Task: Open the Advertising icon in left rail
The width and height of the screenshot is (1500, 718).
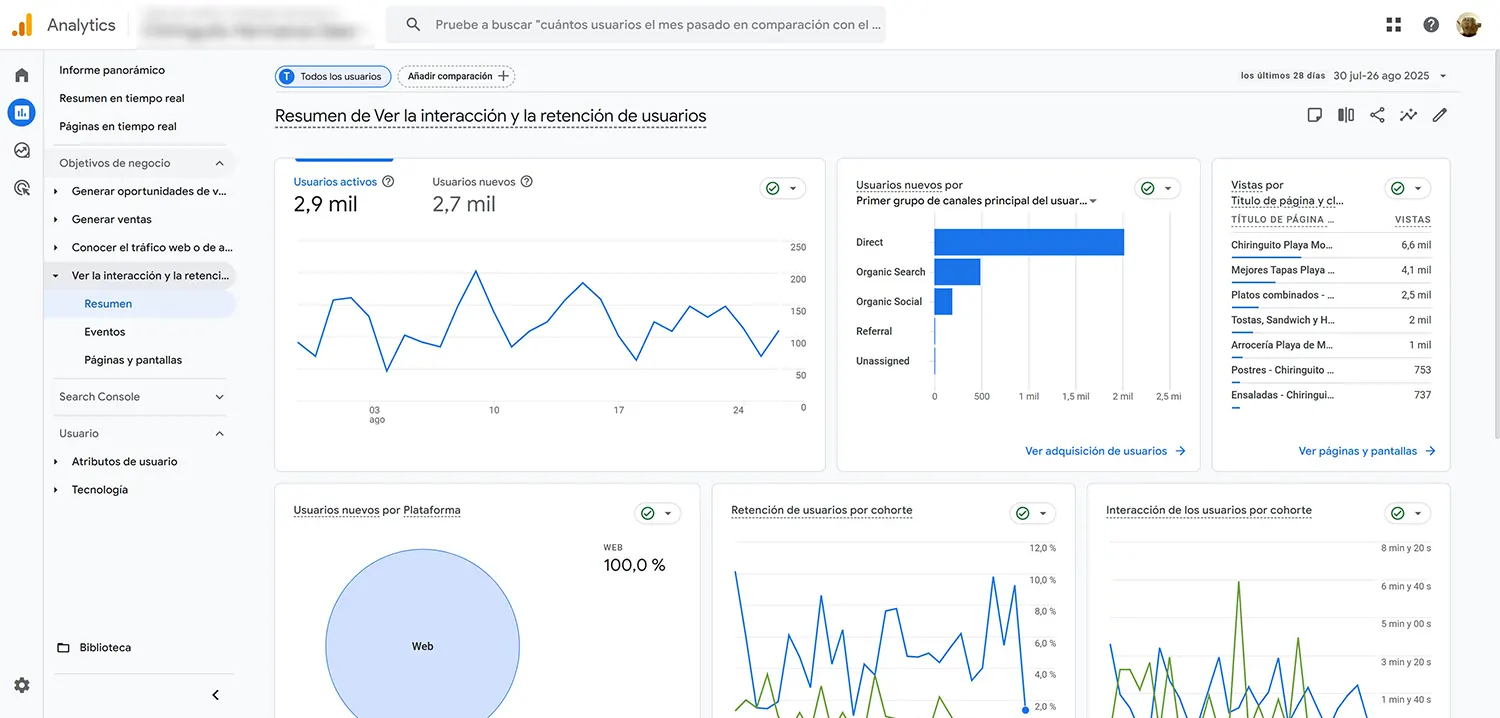Action: click(x=22, y=187)
